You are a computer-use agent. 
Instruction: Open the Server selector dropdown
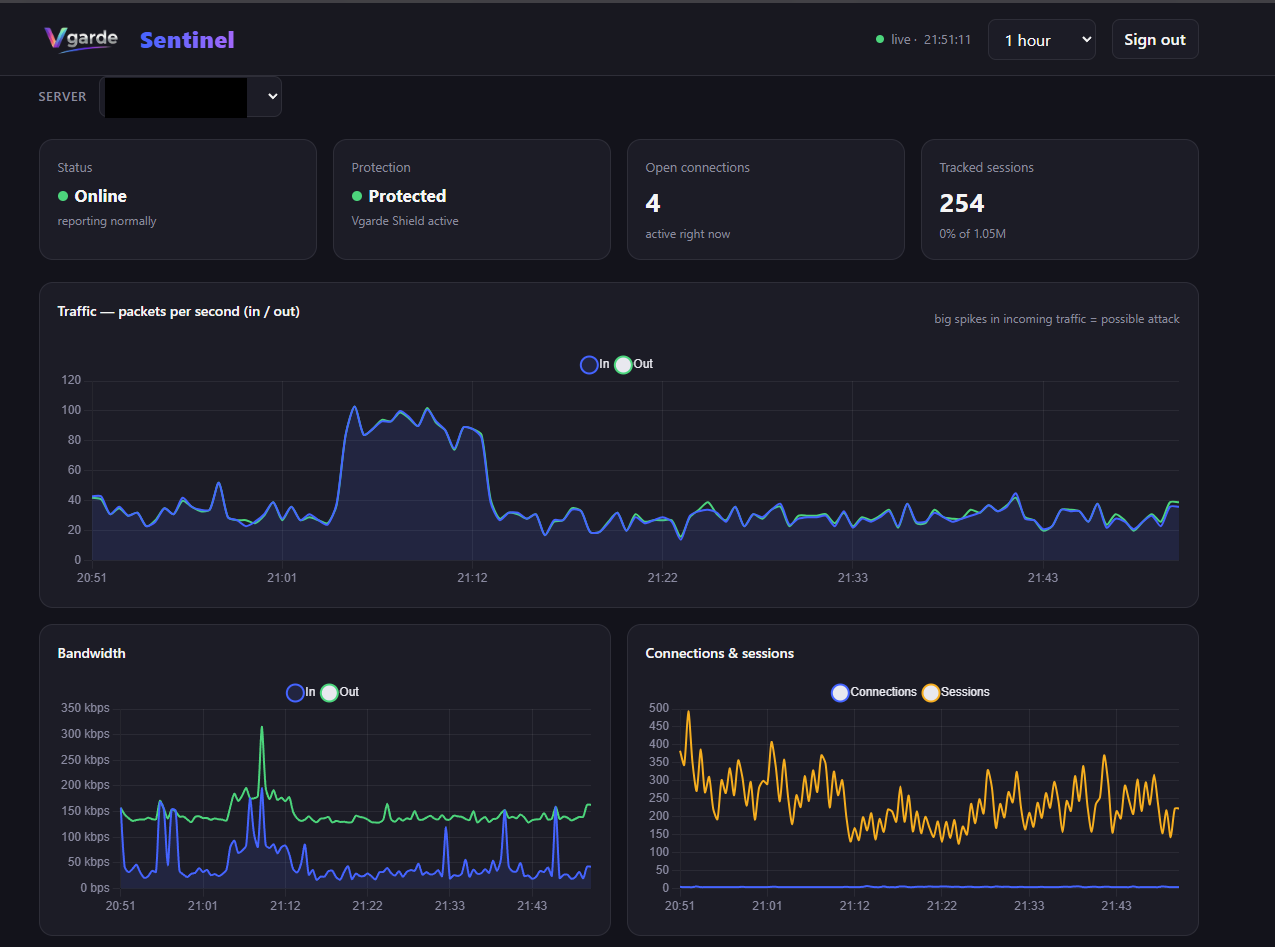point(190,97)
